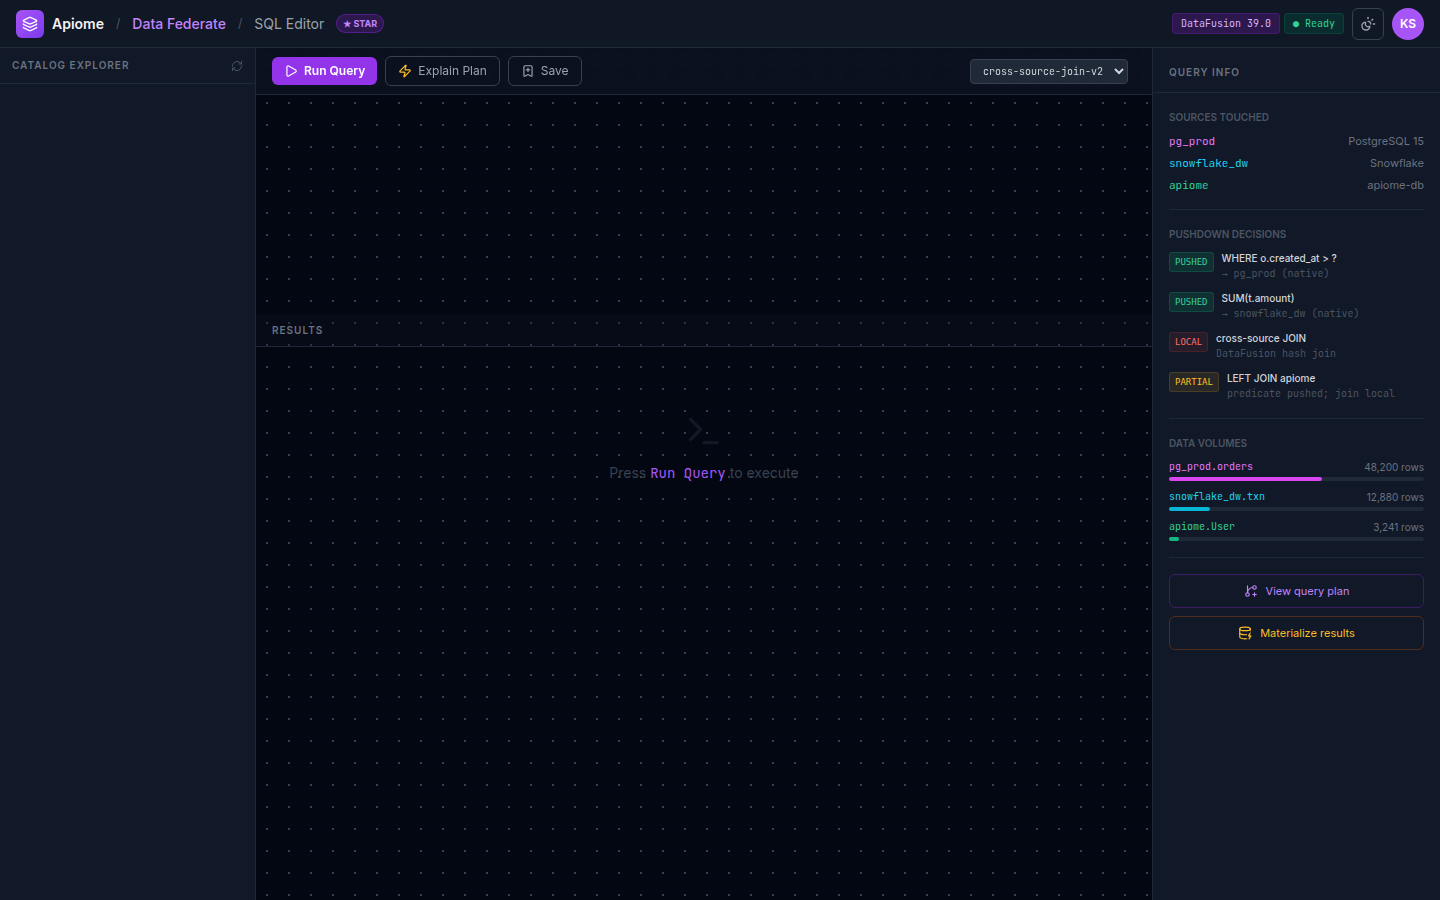Click the PARTIAL badge for LEFT JOIN apiome
Viewport: 1440px width, 900px height.
tap(1194, 382)
